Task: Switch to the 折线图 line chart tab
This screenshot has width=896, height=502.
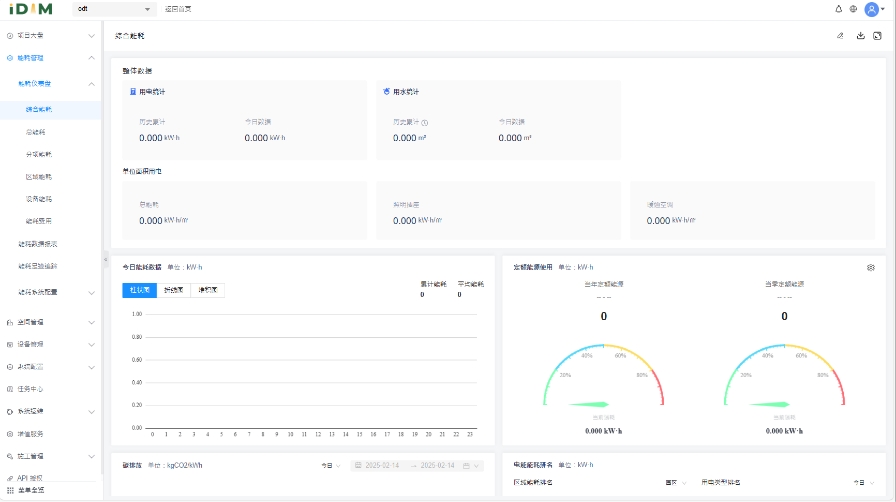Action: click(174, 290)
